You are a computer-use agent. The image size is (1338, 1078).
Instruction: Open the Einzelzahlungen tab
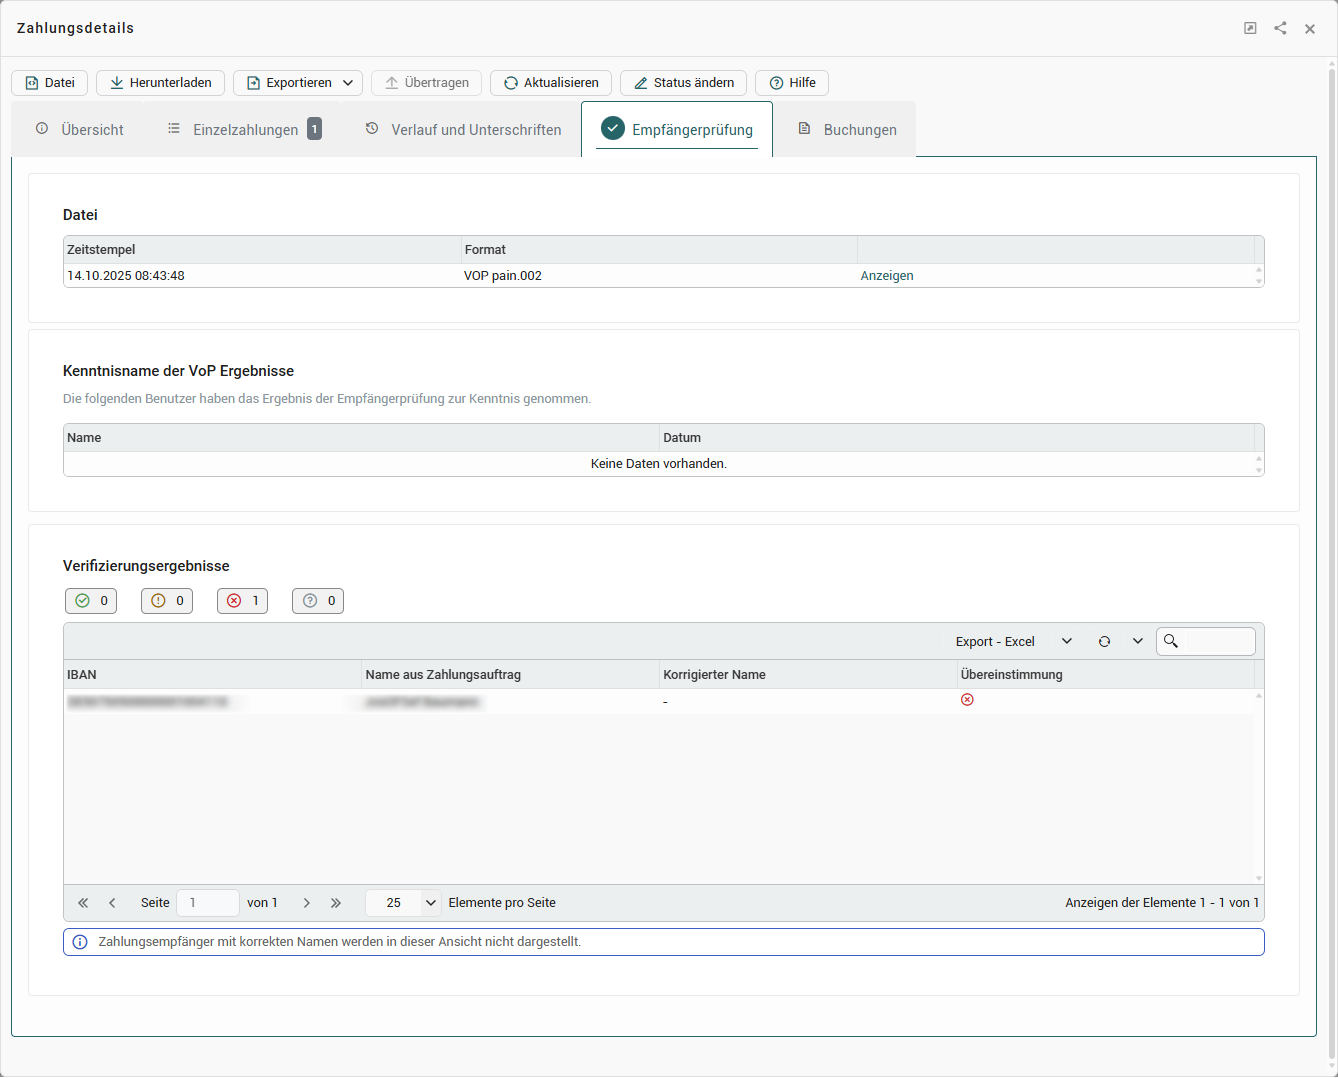click(x=244, y=130)
